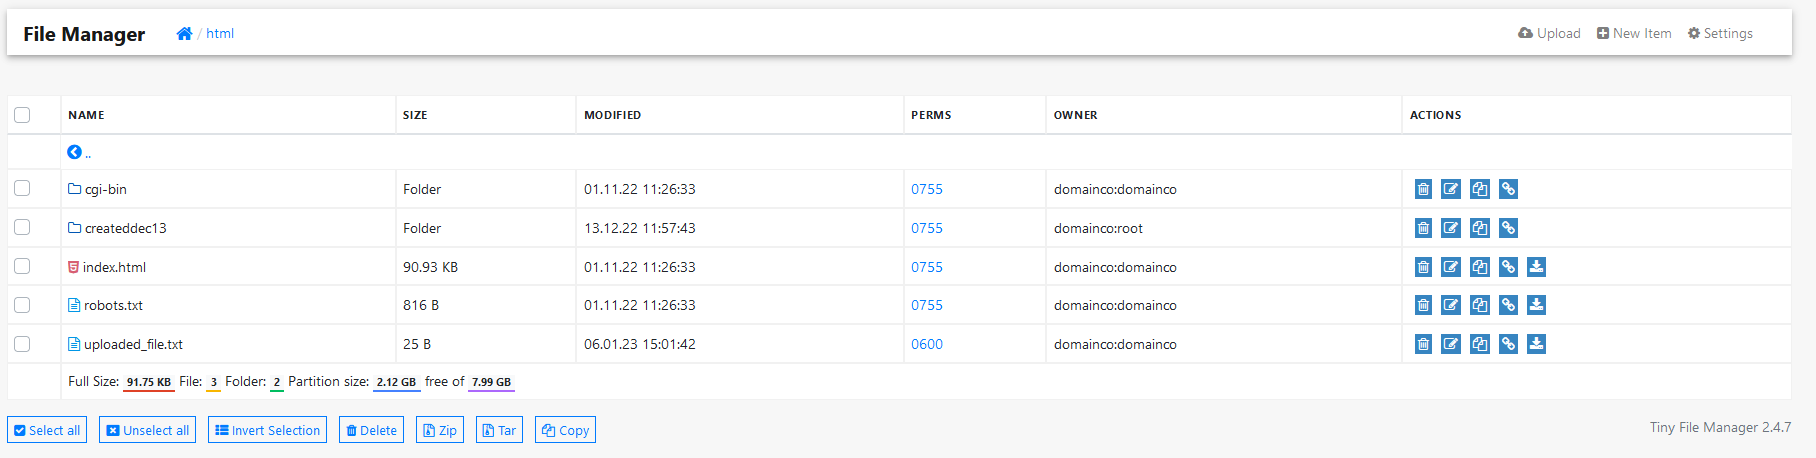The height and width of the screenshot is (458, 1816).
Task: Toggle the select-all header checkbox
Action: point(22,115)
